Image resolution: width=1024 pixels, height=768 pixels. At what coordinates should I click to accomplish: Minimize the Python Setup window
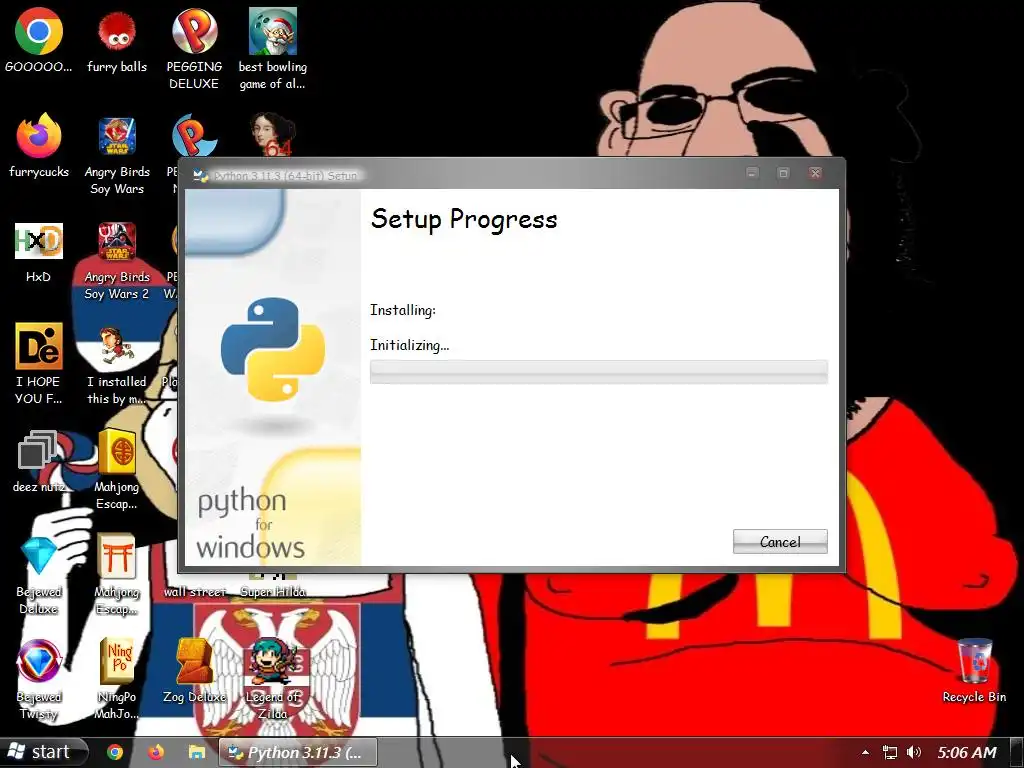coord(752,173)
